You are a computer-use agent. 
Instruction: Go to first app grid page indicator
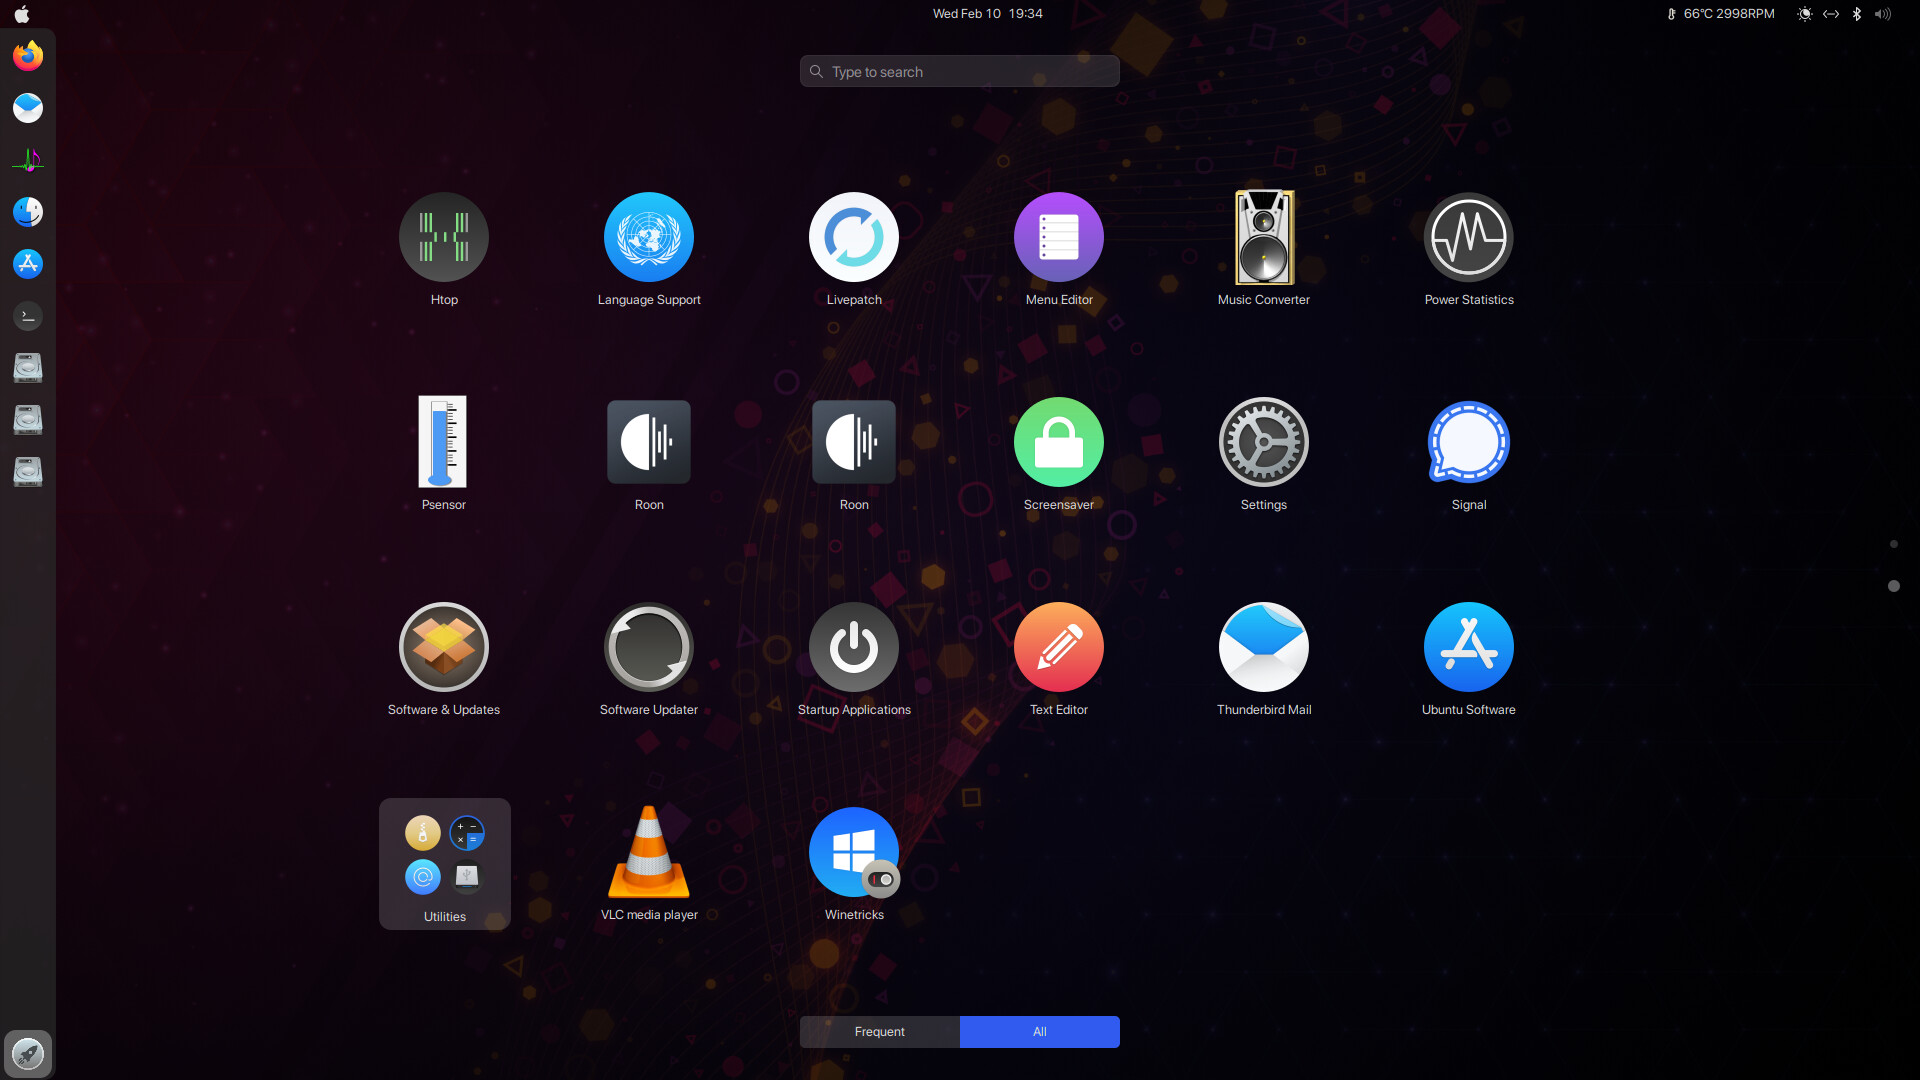(x=1893, y=544)
